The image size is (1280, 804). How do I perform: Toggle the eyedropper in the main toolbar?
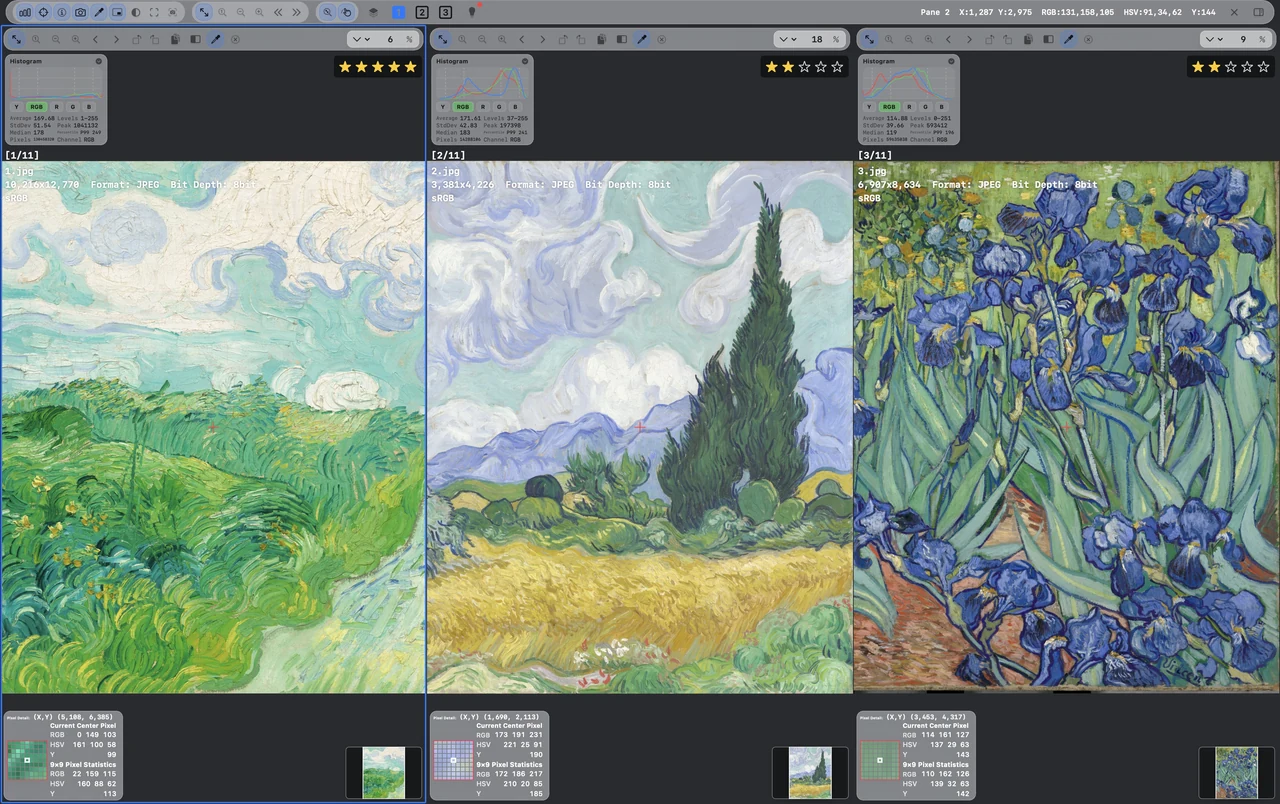click(x=99, y=12)
